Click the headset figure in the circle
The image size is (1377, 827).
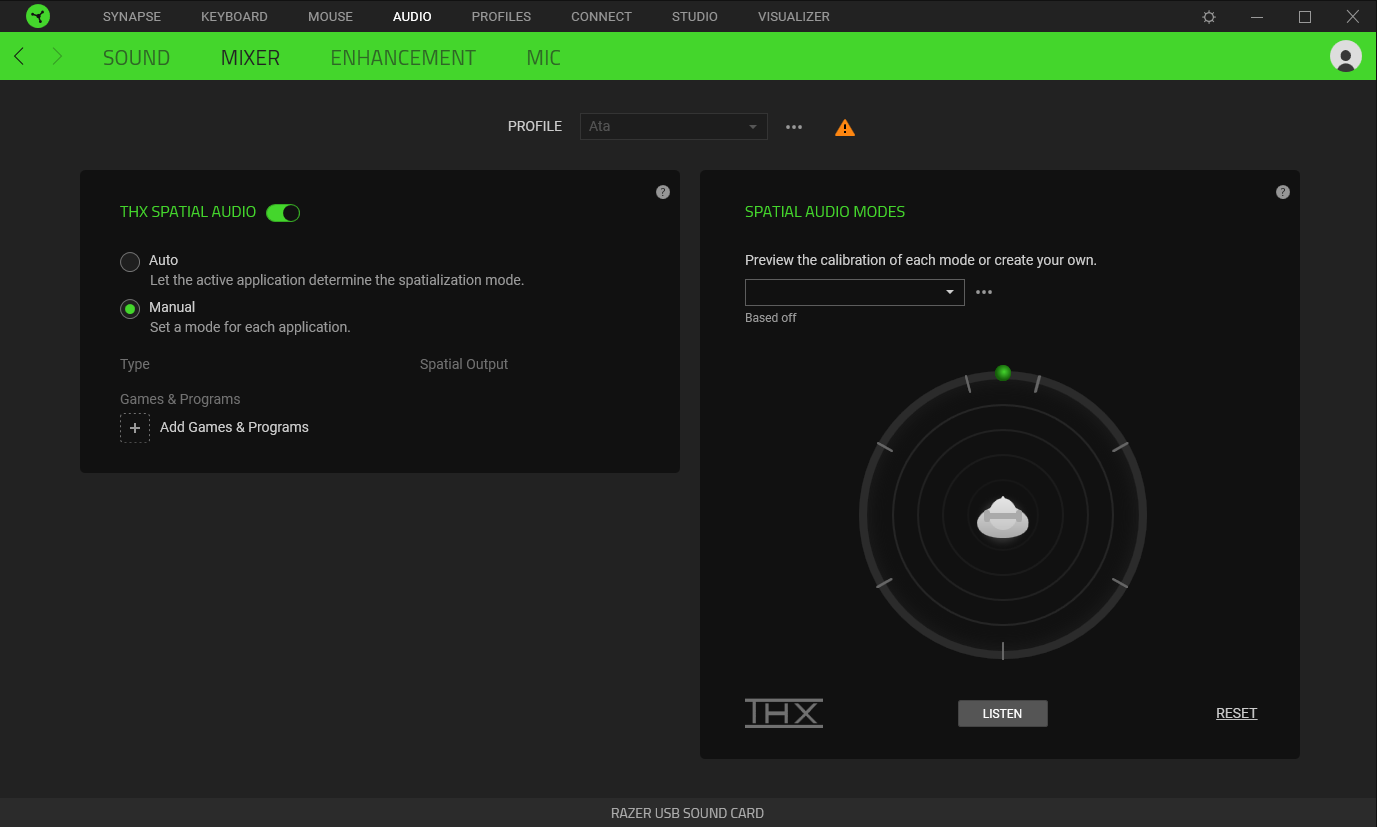[1003, 517]
